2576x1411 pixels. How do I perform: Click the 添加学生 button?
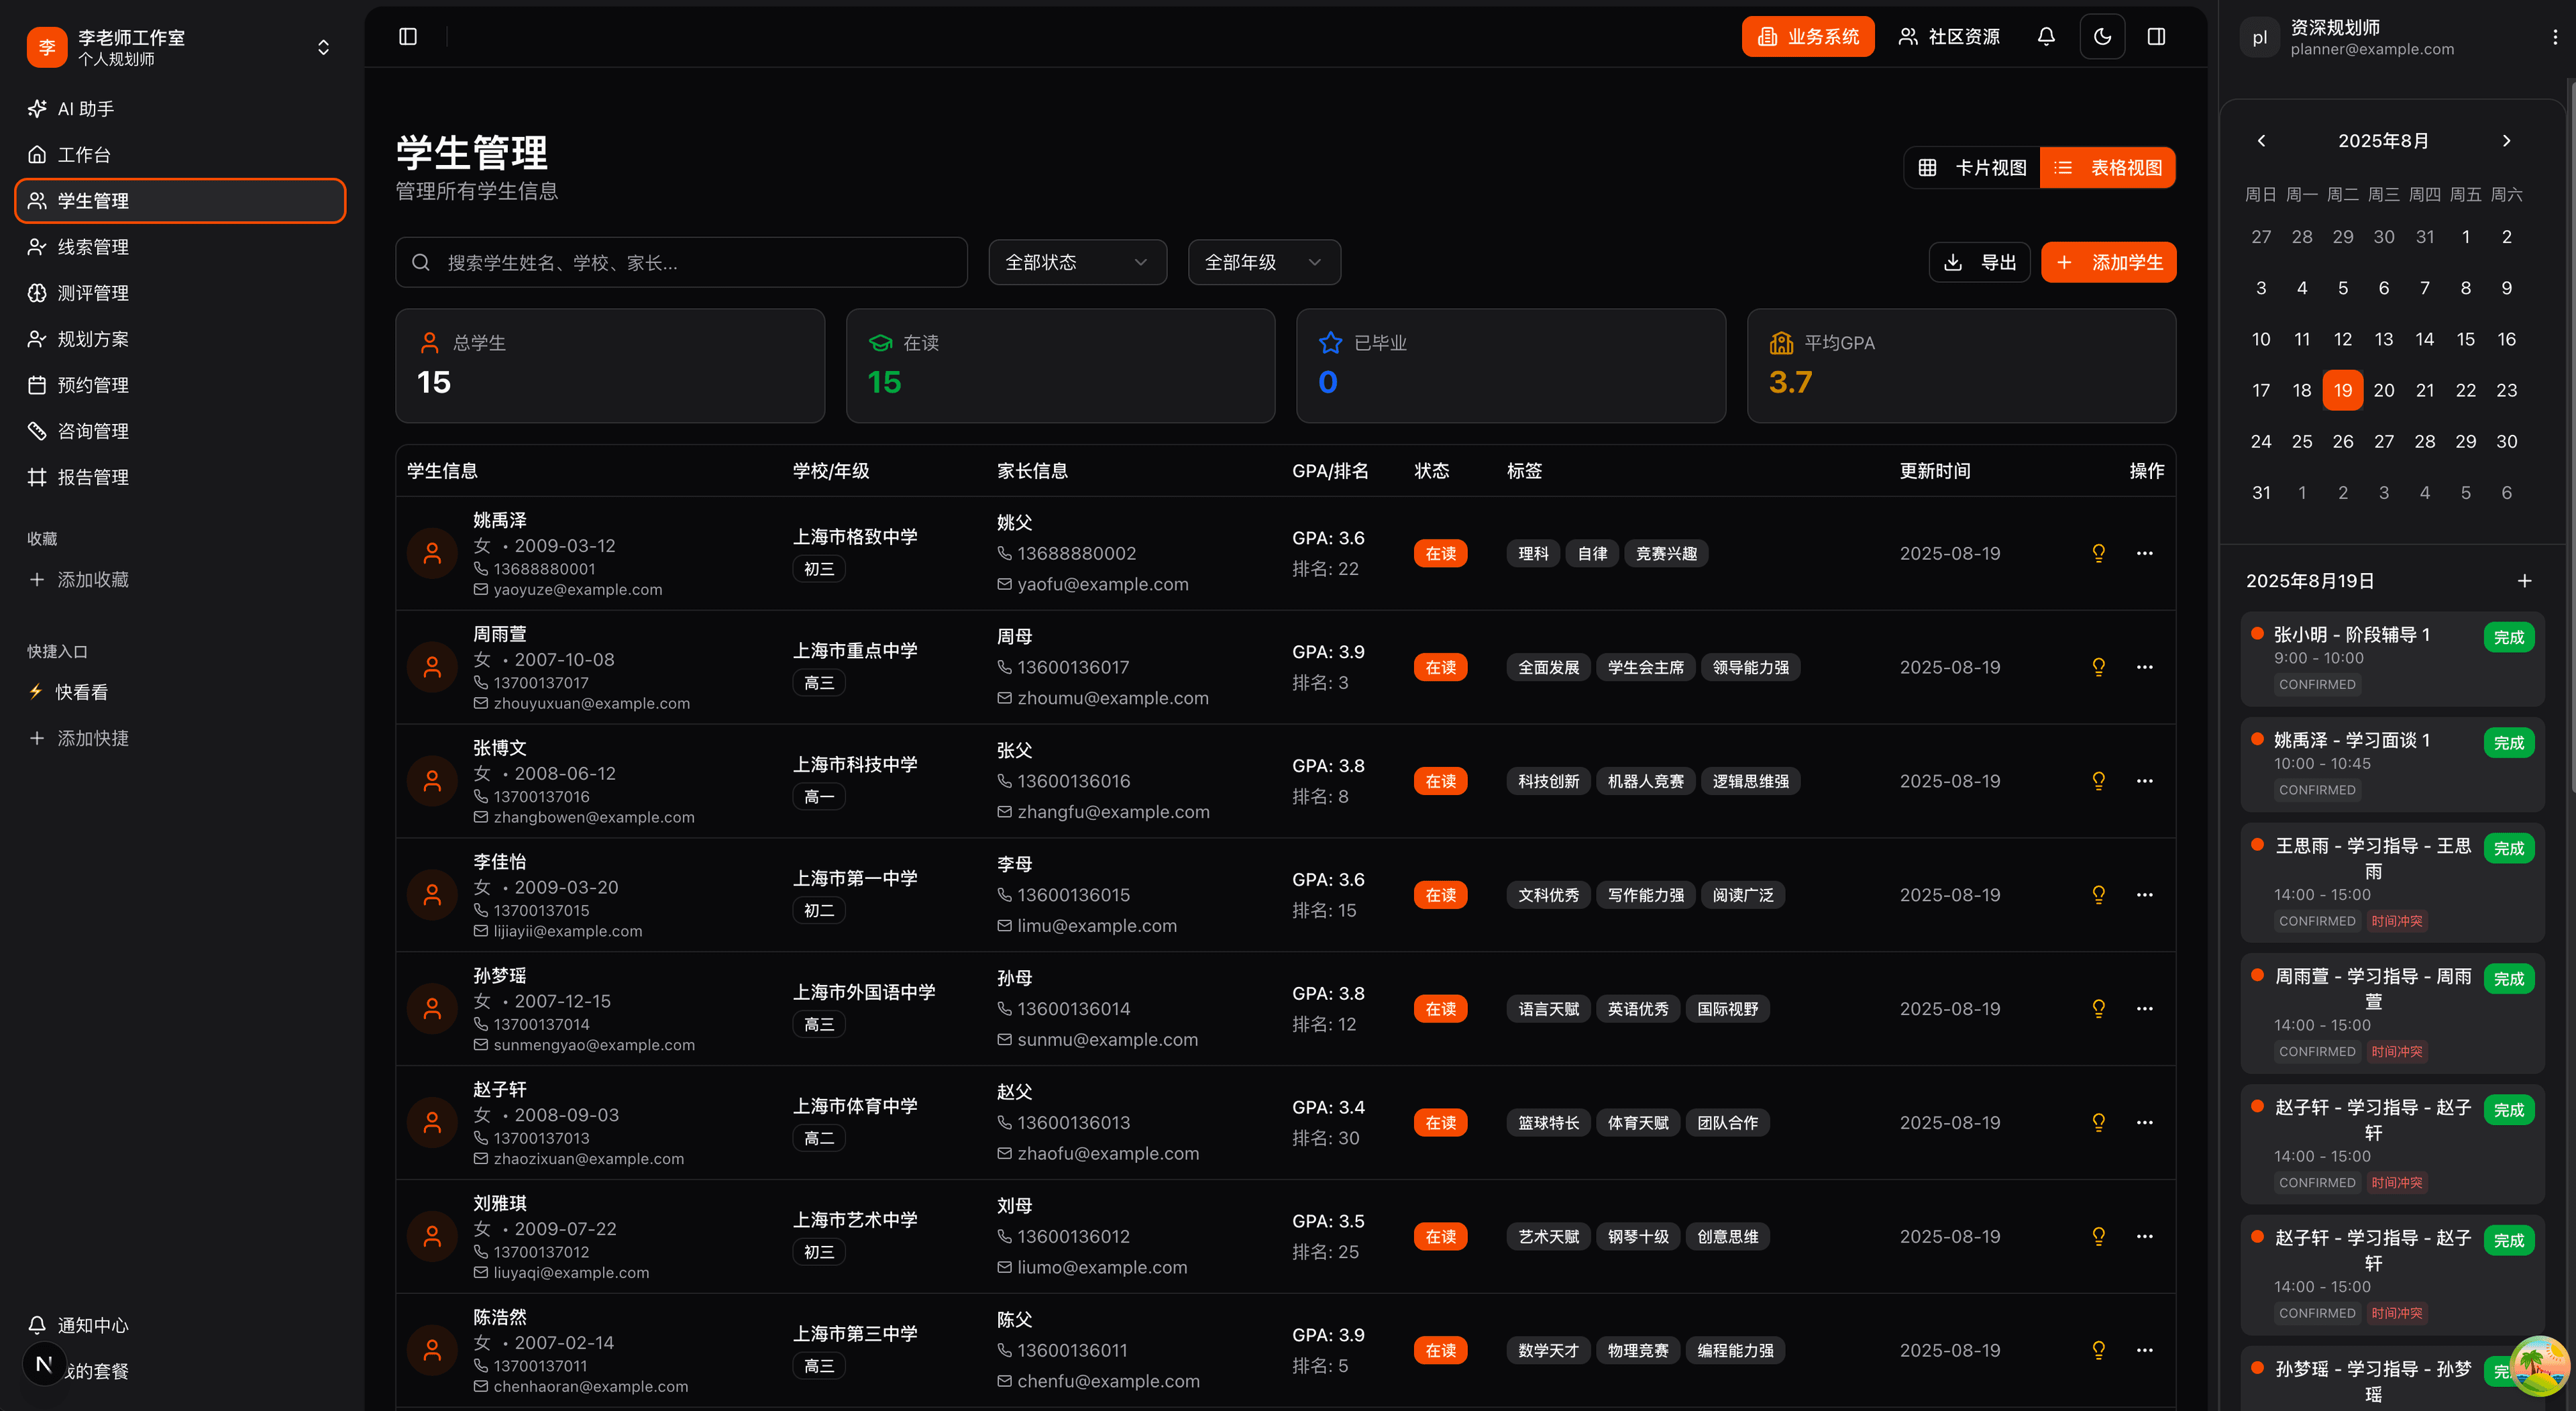click(x=2108, y=262)
